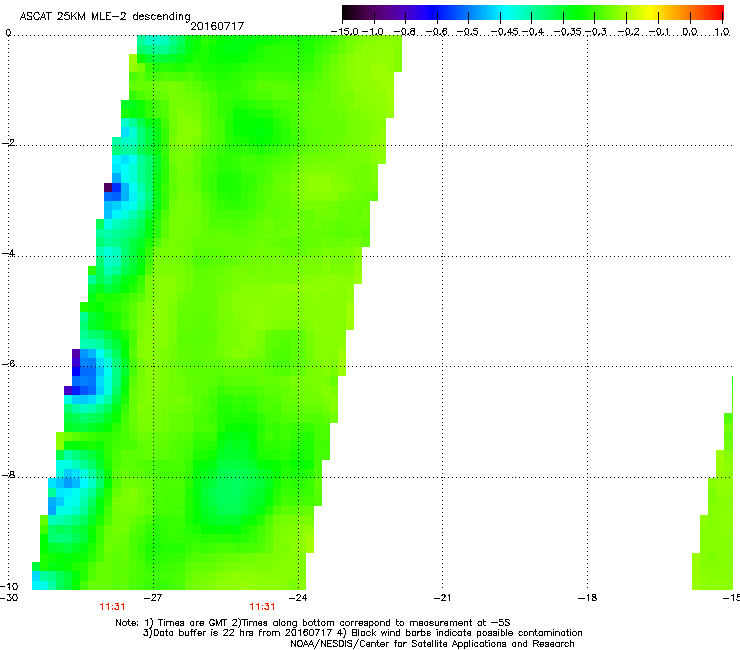The image size is (740, 650).
Task: Click the -1.0 color scale label
Action: coord(372,32)
